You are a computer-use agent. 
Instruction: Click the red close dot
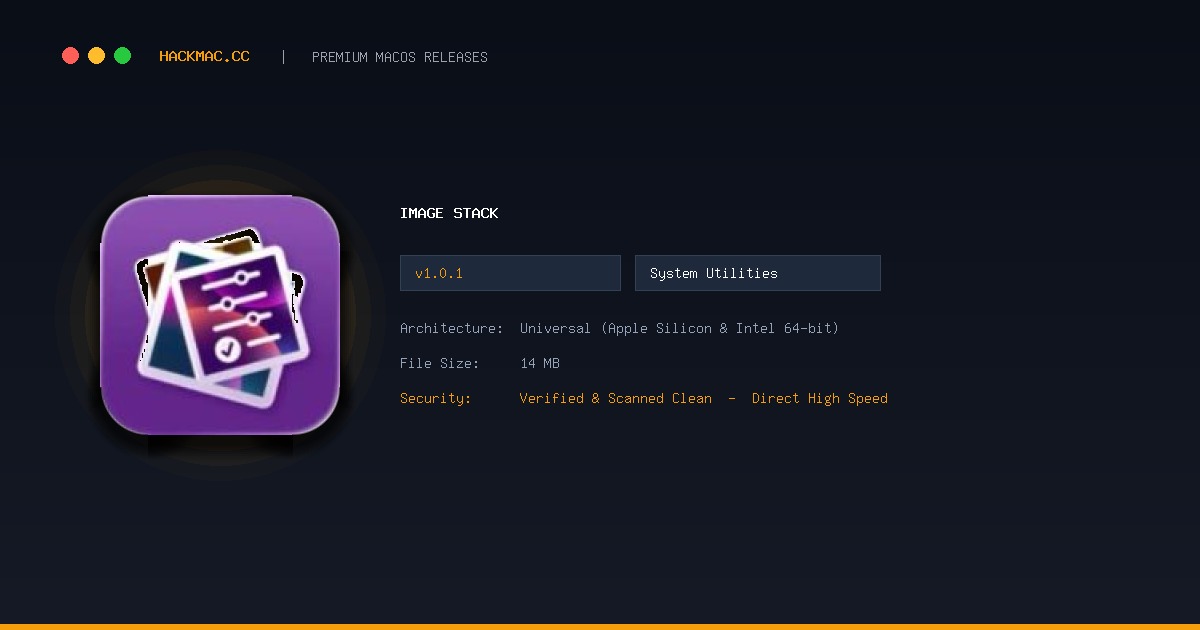click(x=70, y=56)
